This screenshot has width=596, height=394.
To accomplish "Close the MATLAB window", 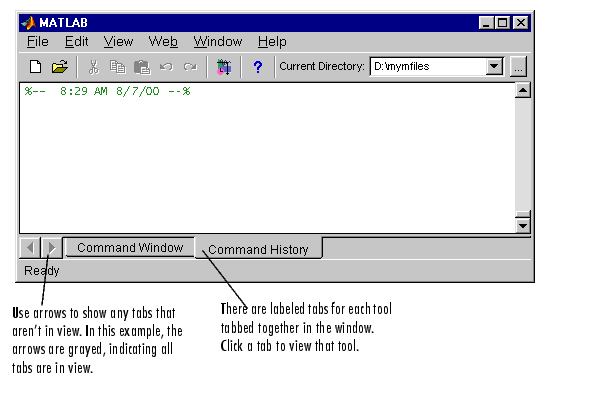I will pos(520,23).
